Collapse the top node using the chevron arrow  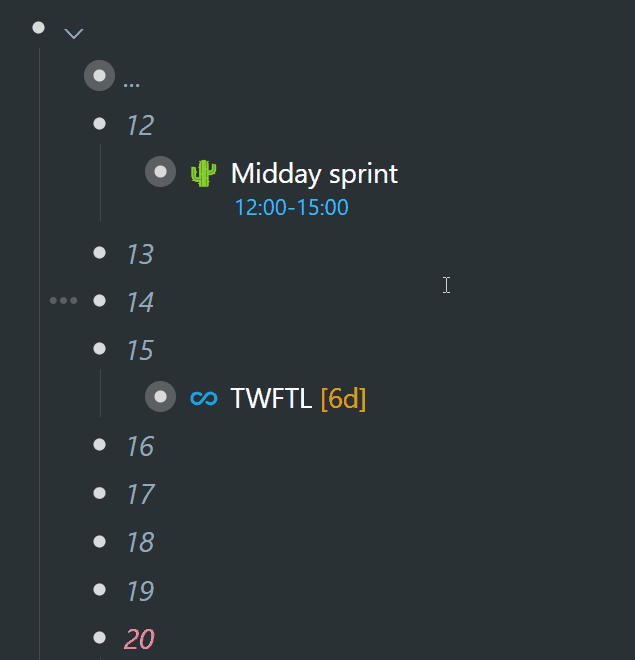[74, 34]
